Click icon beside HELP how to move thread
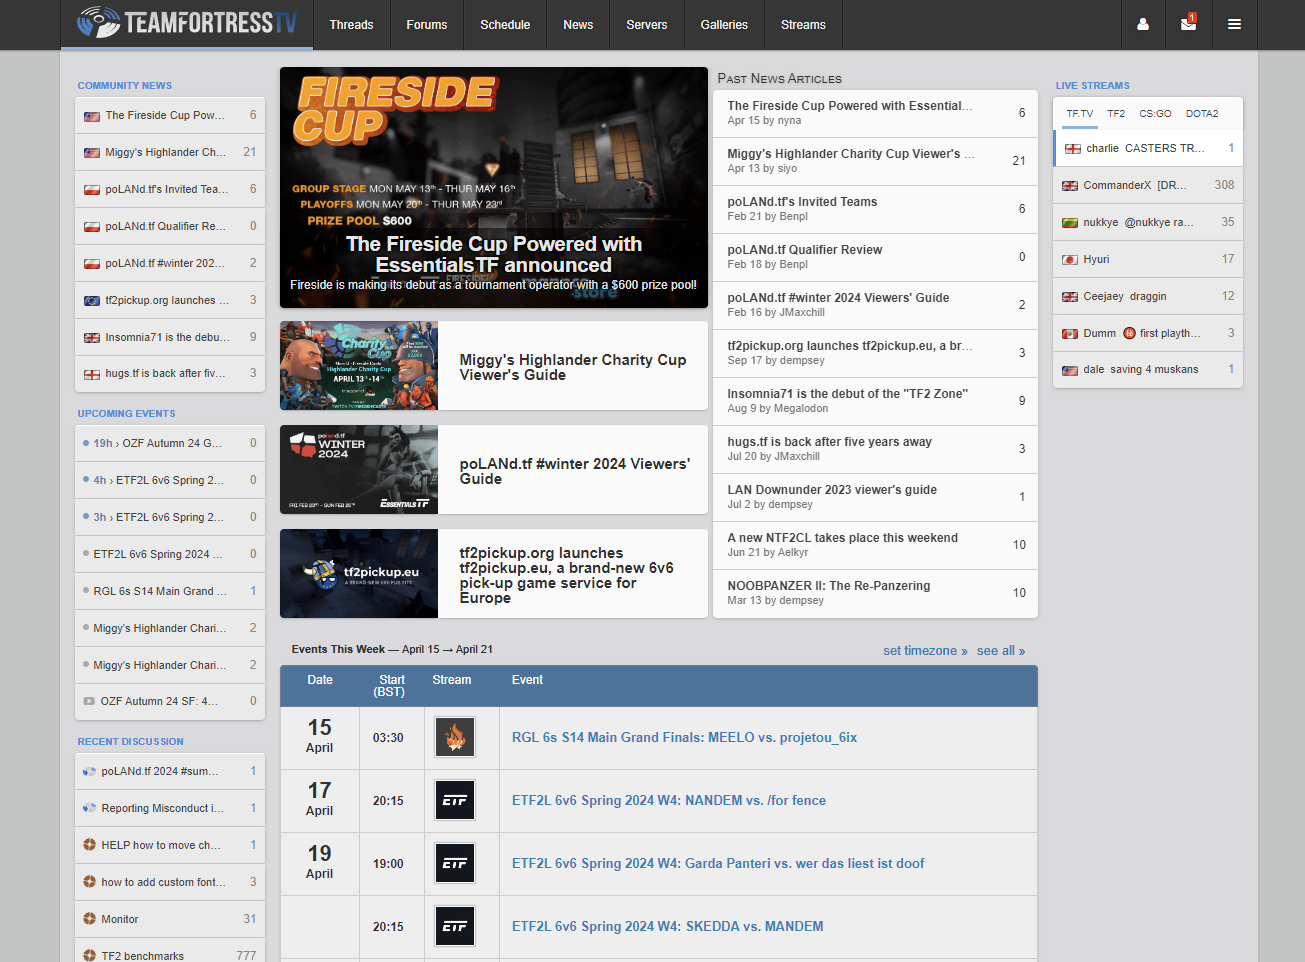This screenshot has width=1305, height=962. 89,845
